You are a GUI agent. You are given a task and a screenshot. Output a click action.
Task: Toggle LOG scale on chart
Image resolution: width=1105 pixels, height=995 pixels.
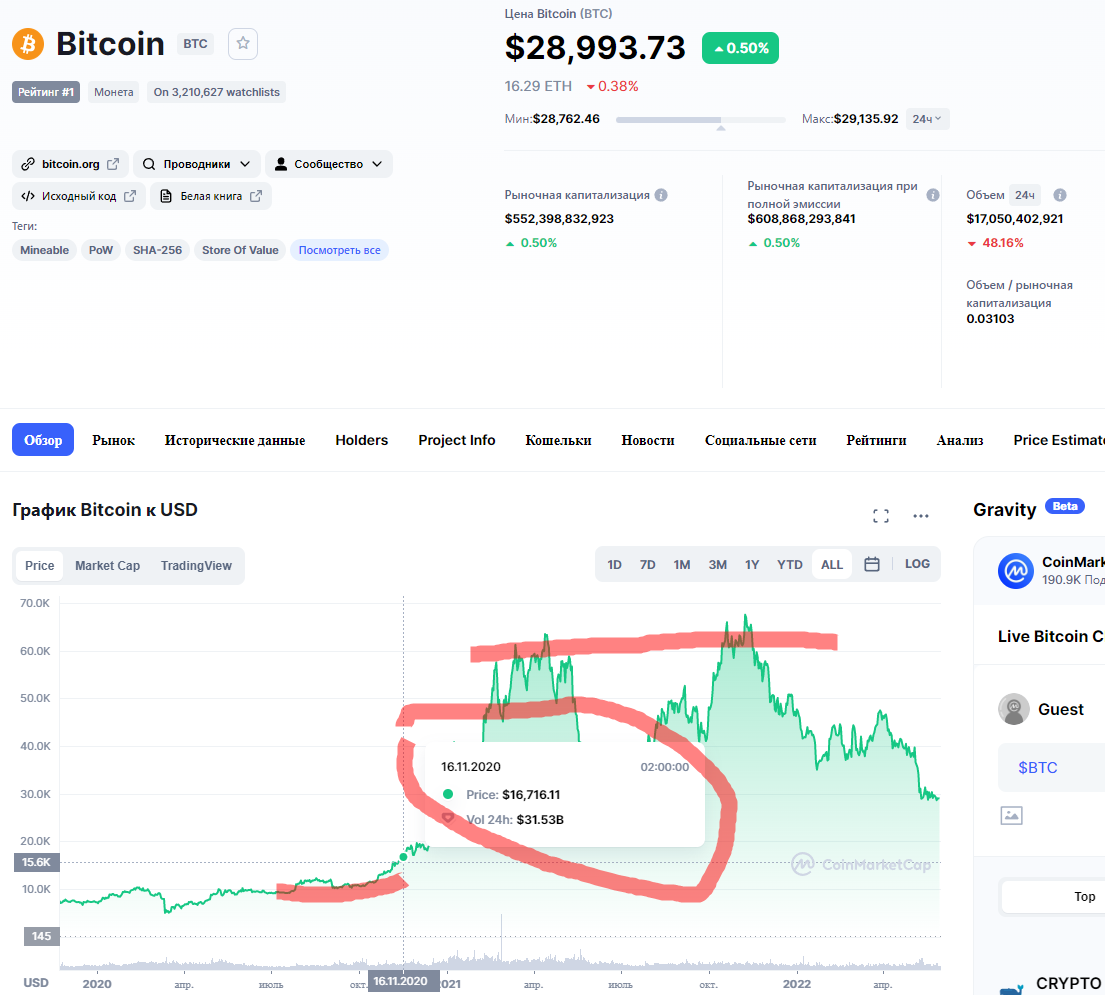[917, 564]
